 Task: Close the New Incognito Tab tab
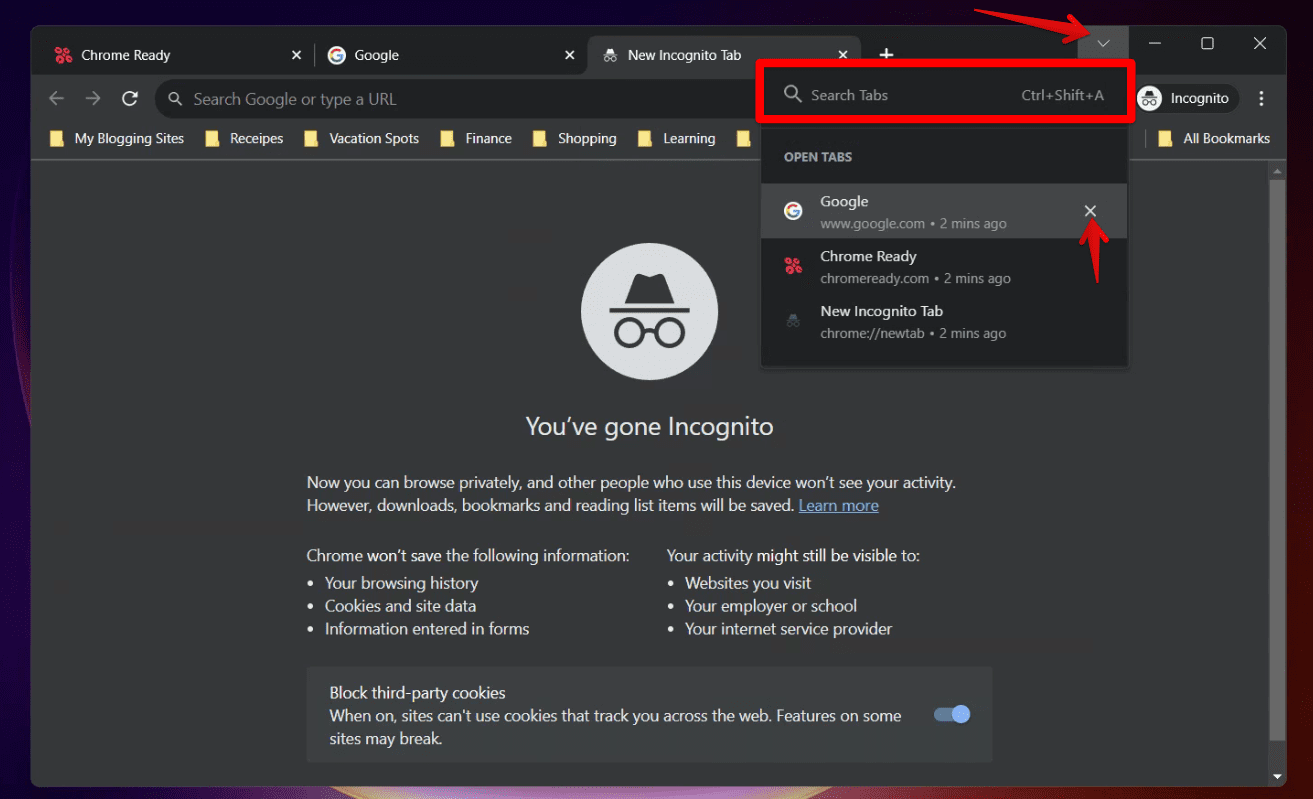[x=843, y=55]
